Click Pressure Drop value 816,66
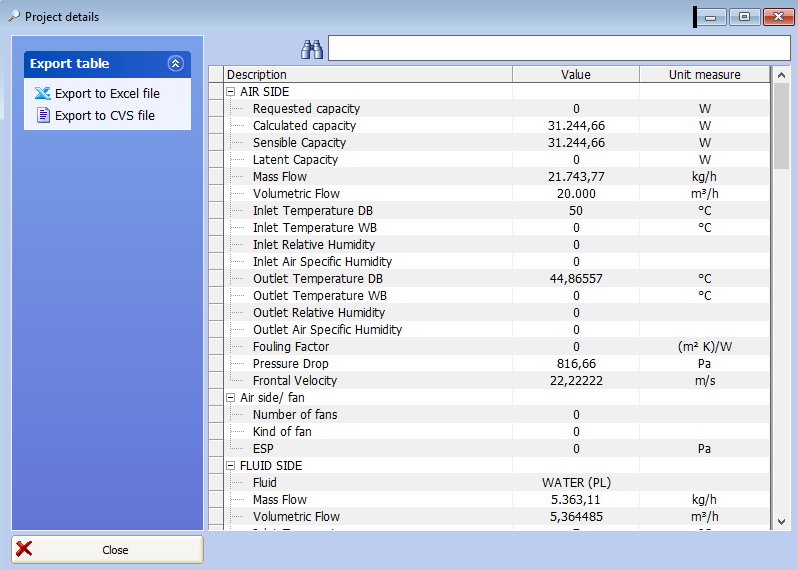 [576, 364]
